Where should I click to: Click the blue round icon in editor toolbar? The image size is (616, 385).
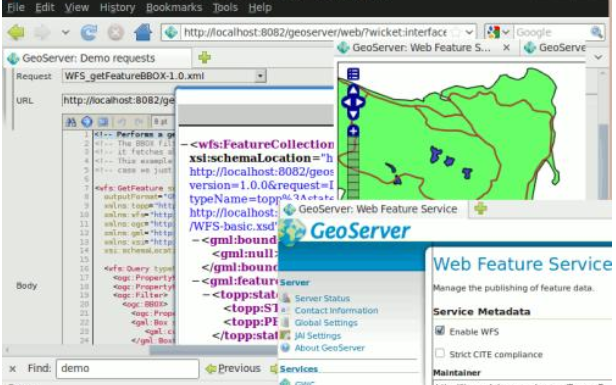tap(86, 122)
